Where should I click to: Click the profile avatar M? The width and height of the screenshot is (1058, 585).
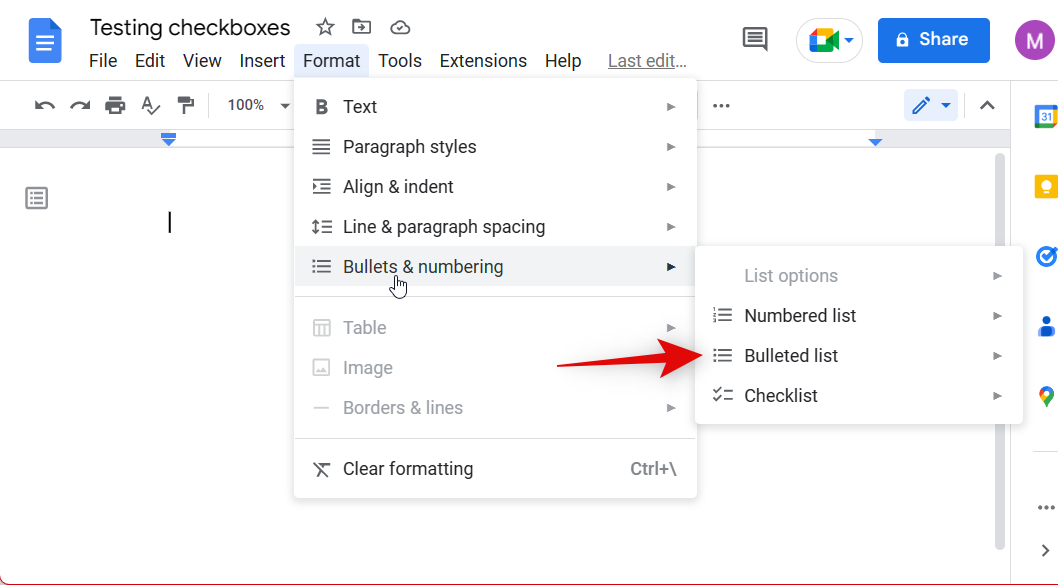click(x=1035, y=40)
